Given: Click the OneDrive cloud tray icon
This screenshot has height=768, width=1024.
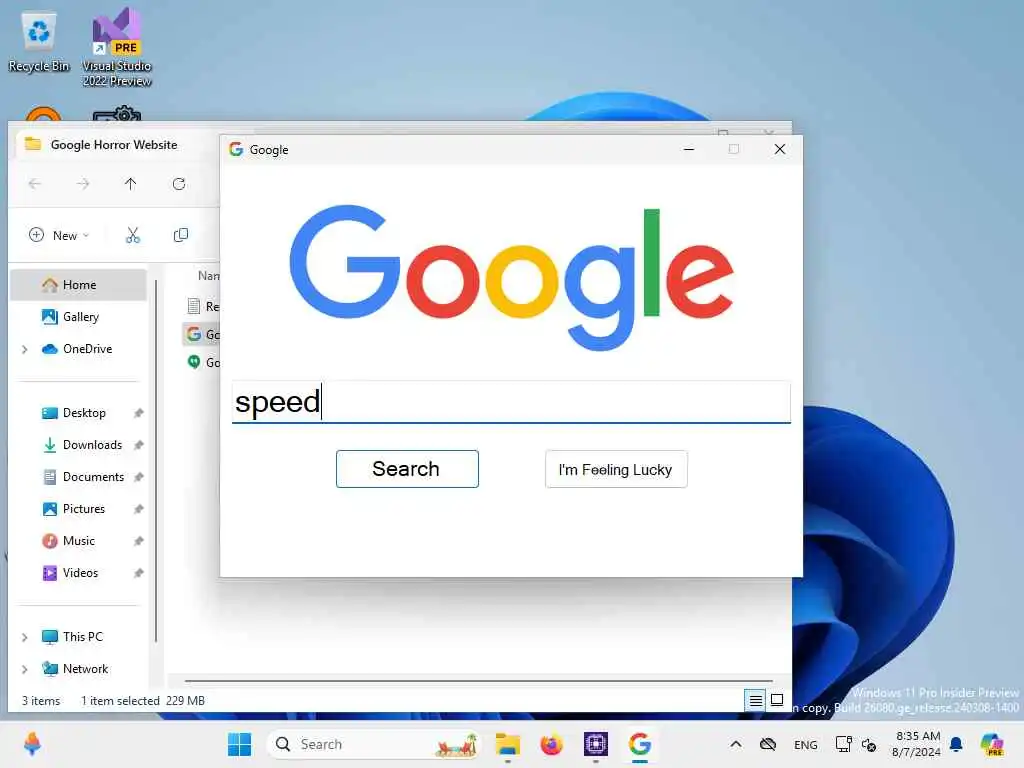Looking at the screenshot, I should pos(768,744).
